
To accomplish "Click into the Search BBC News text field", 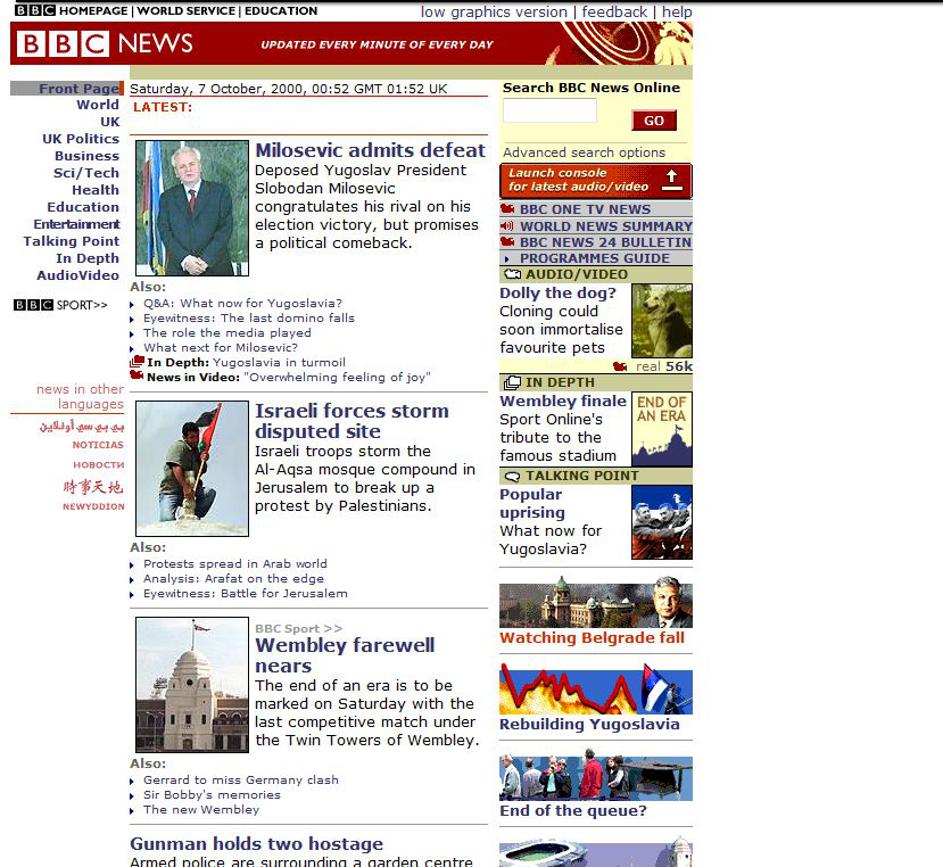I will point(550,111).
